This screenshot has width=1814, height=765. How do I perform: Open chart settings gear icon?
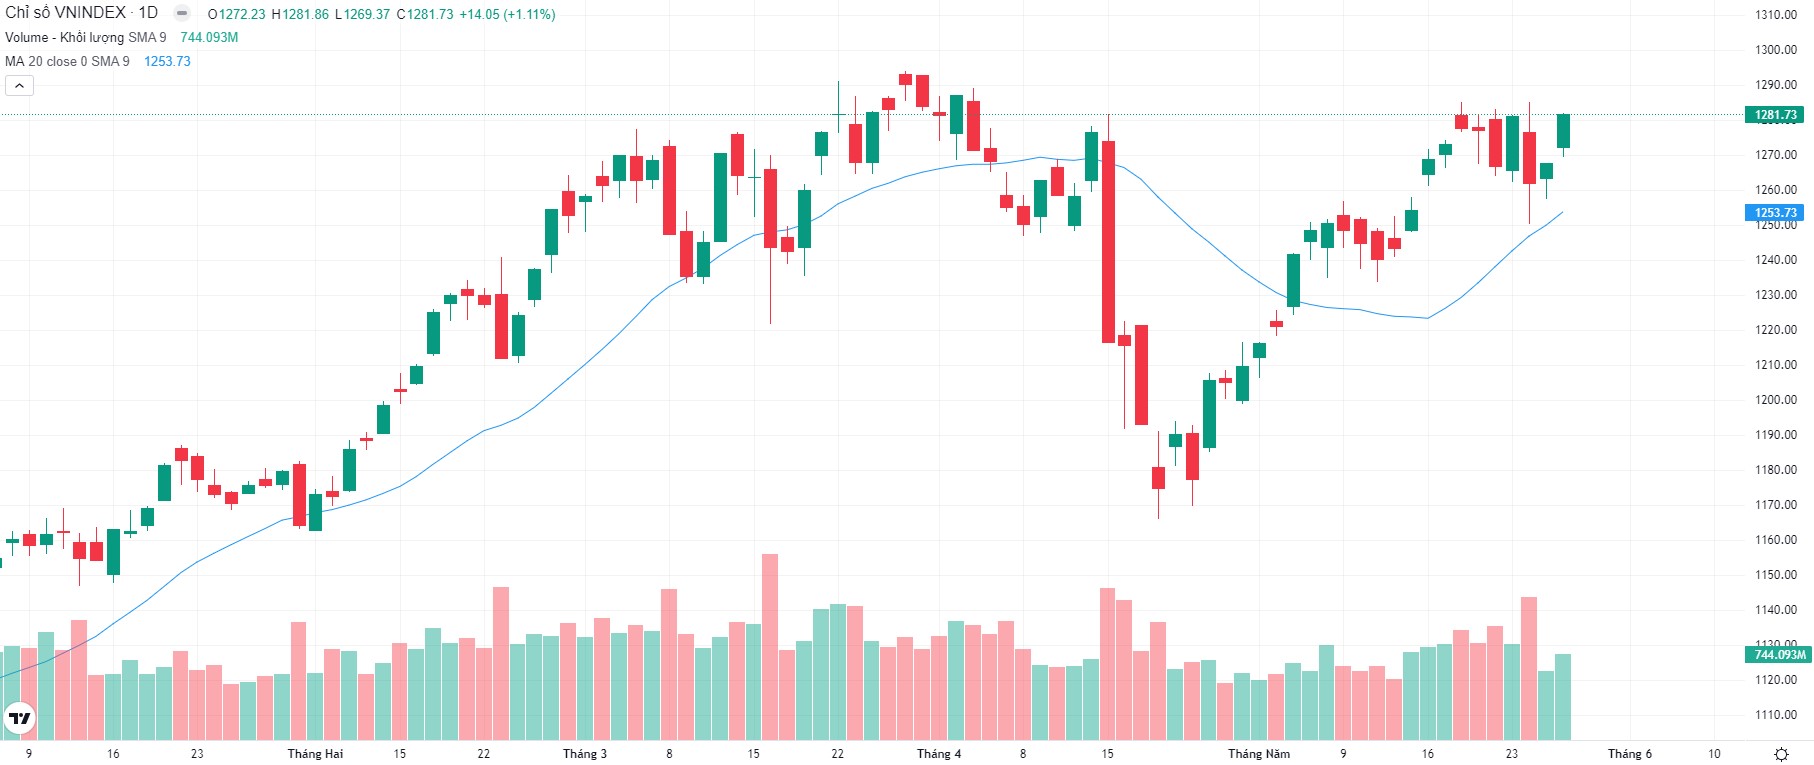point(1781,753)
